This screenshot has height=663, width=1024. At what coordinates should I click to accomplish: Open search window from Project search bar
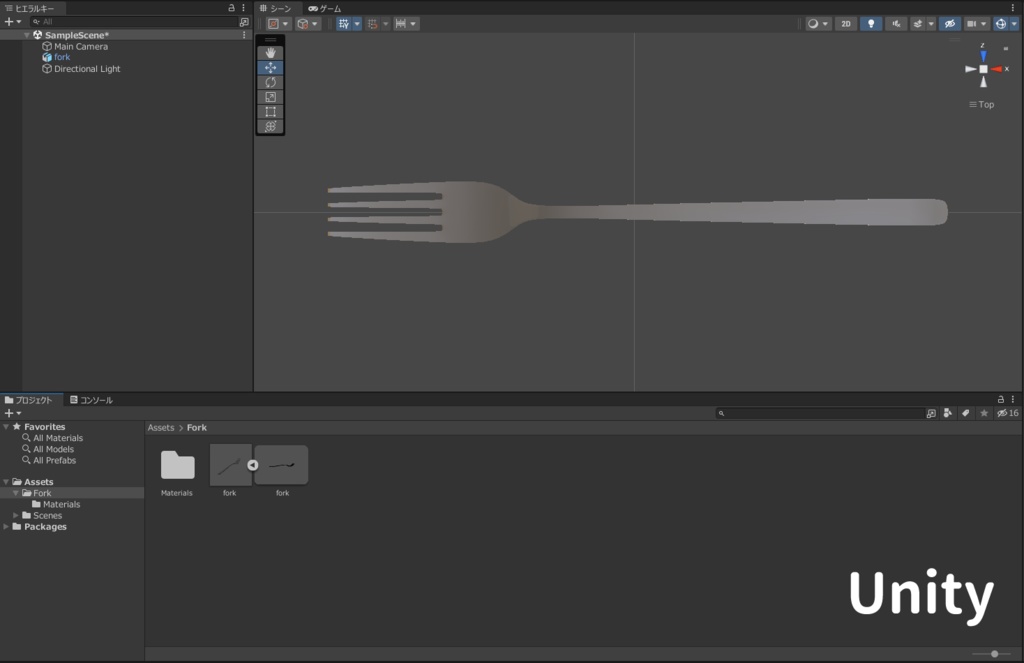931,413
